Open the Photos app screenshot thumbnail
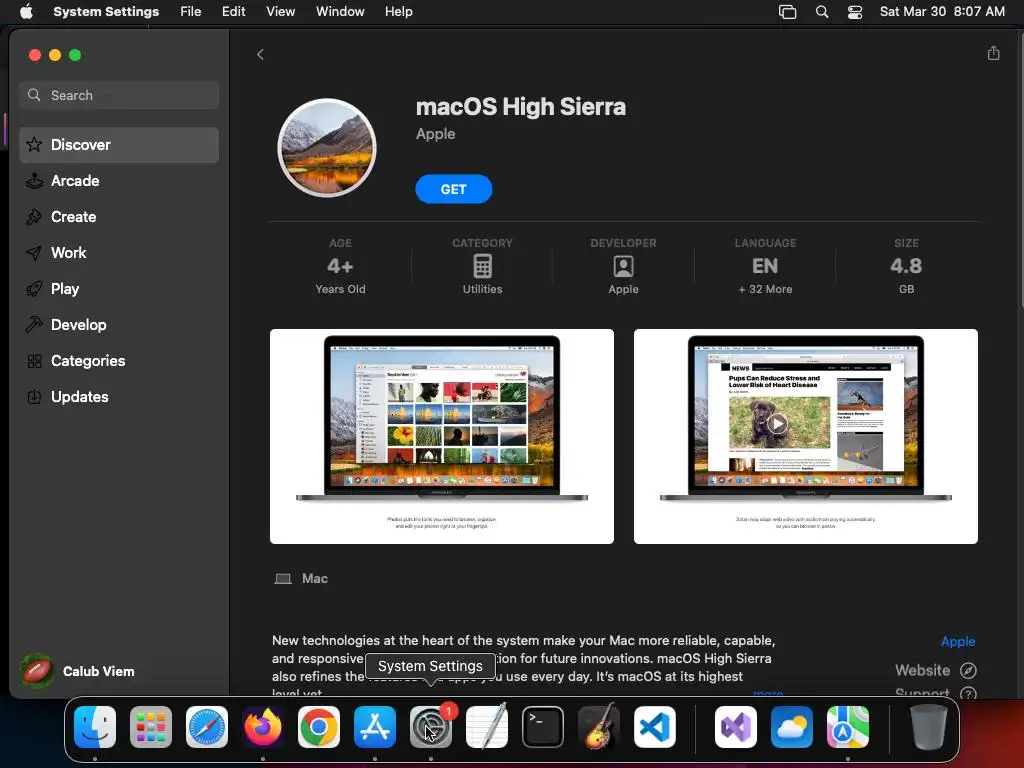The height and width of the screenshot is (768, 1024). [441, 436]
